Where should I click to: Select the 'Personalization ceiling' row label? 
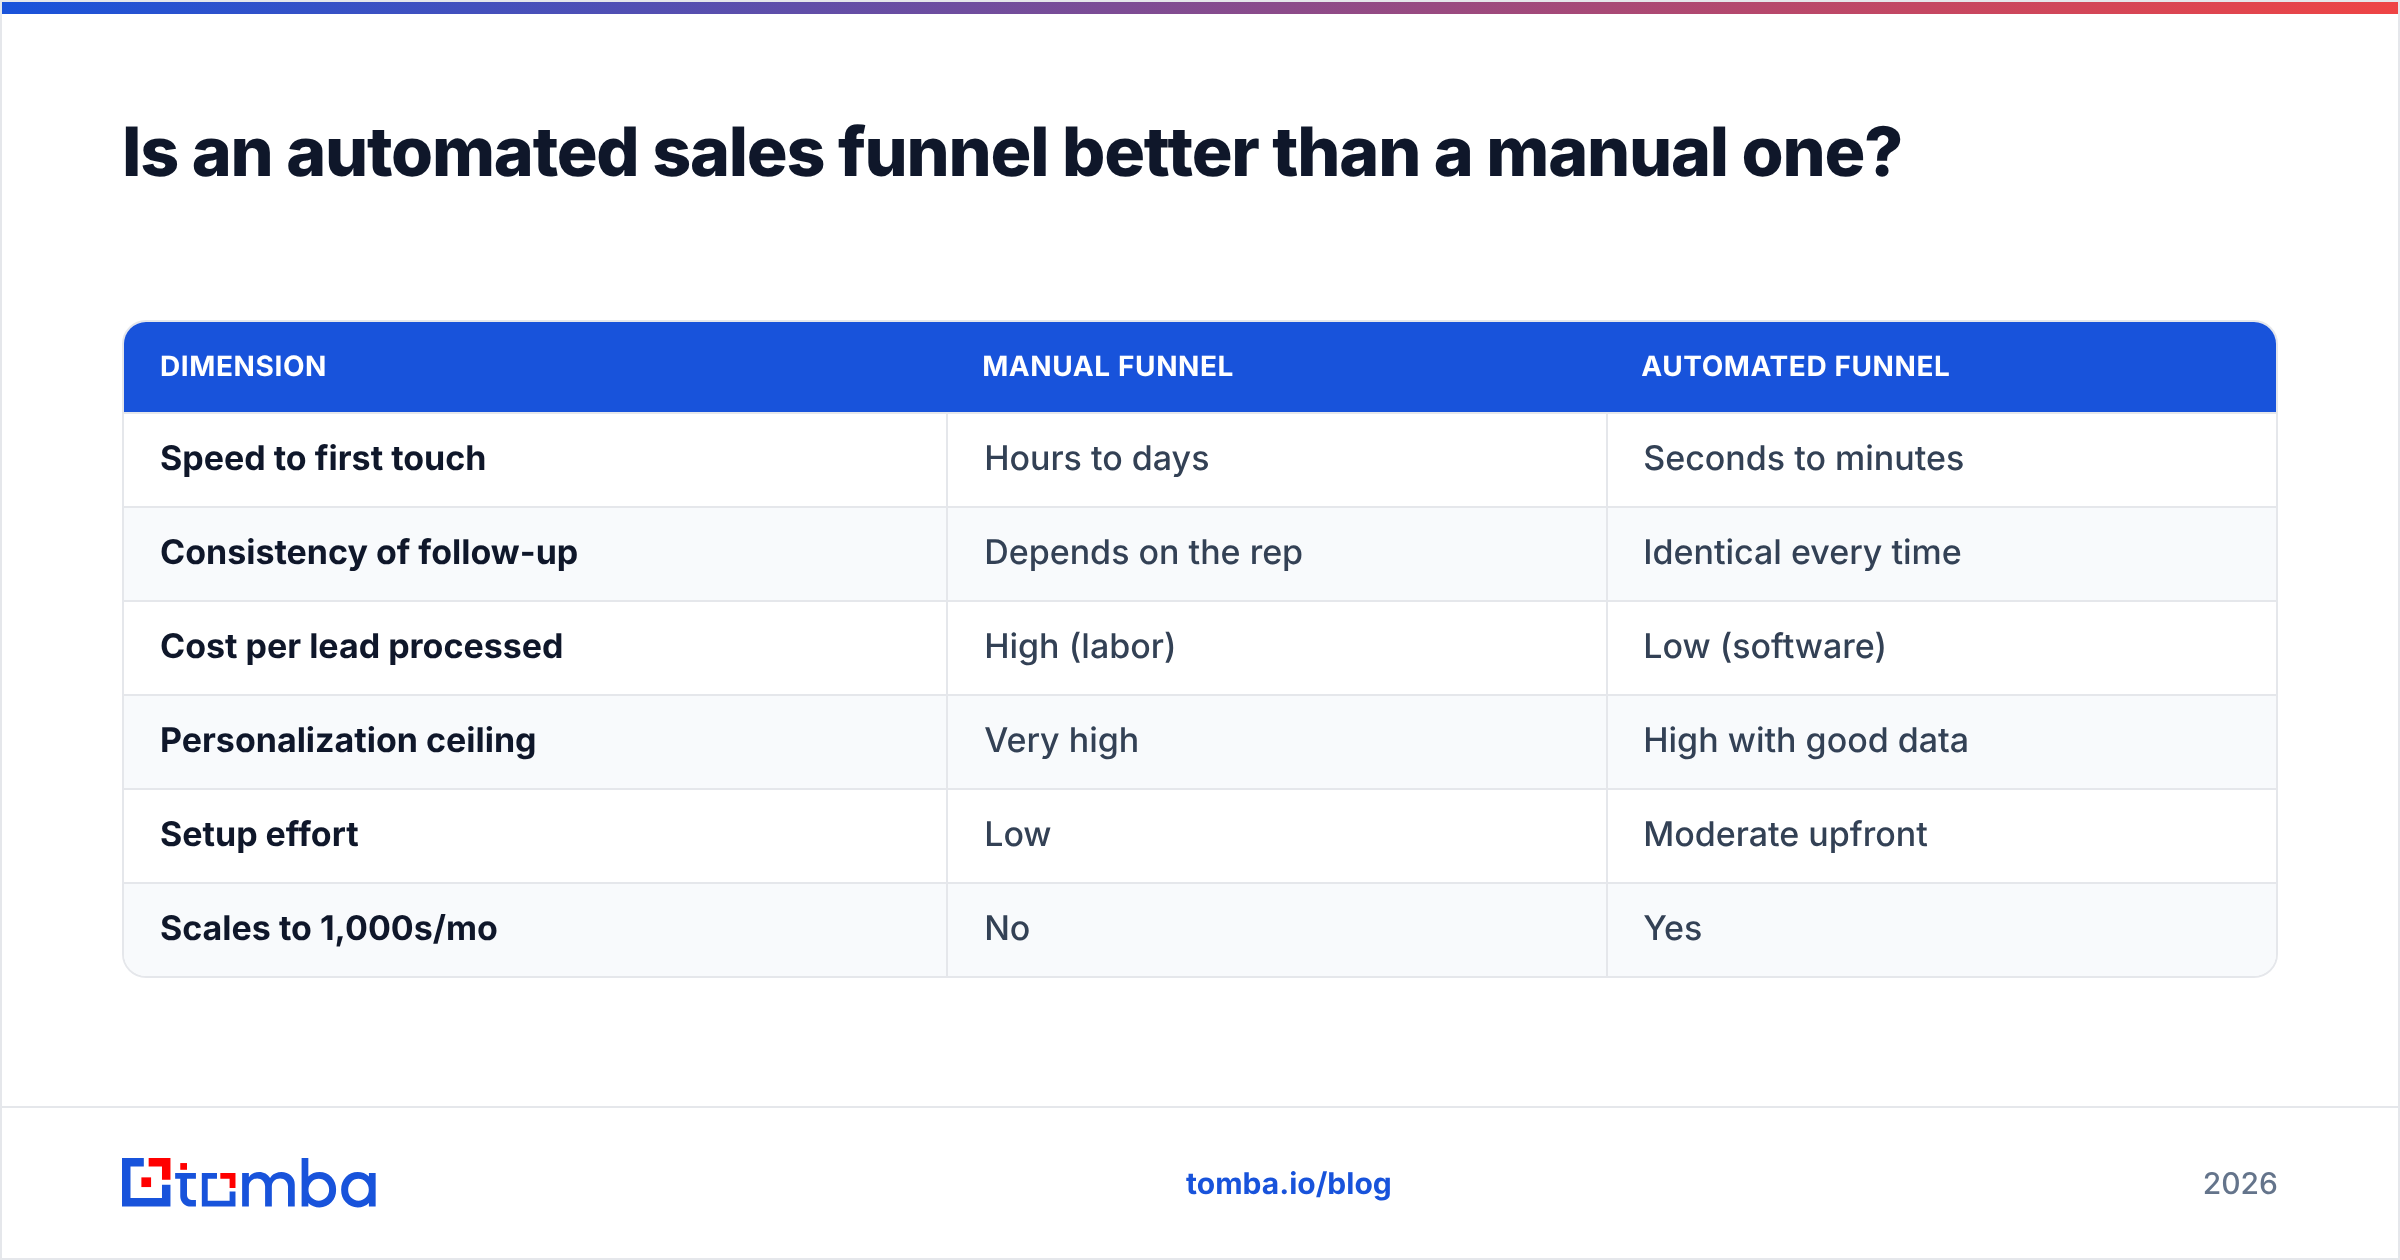[348, 740]
